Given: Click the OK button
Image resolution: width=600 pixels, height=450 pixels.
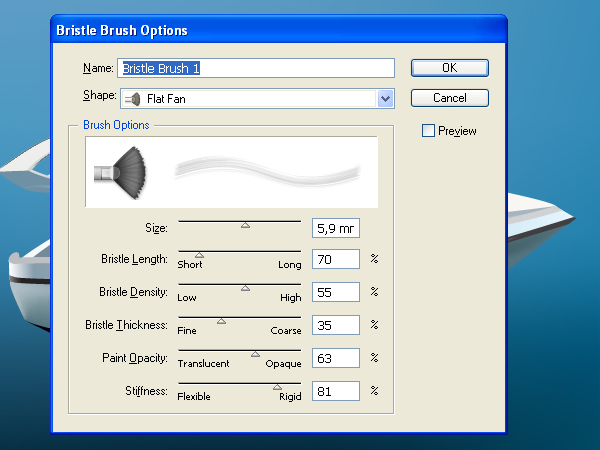Looking at the screenshot, I should point(450,68).
